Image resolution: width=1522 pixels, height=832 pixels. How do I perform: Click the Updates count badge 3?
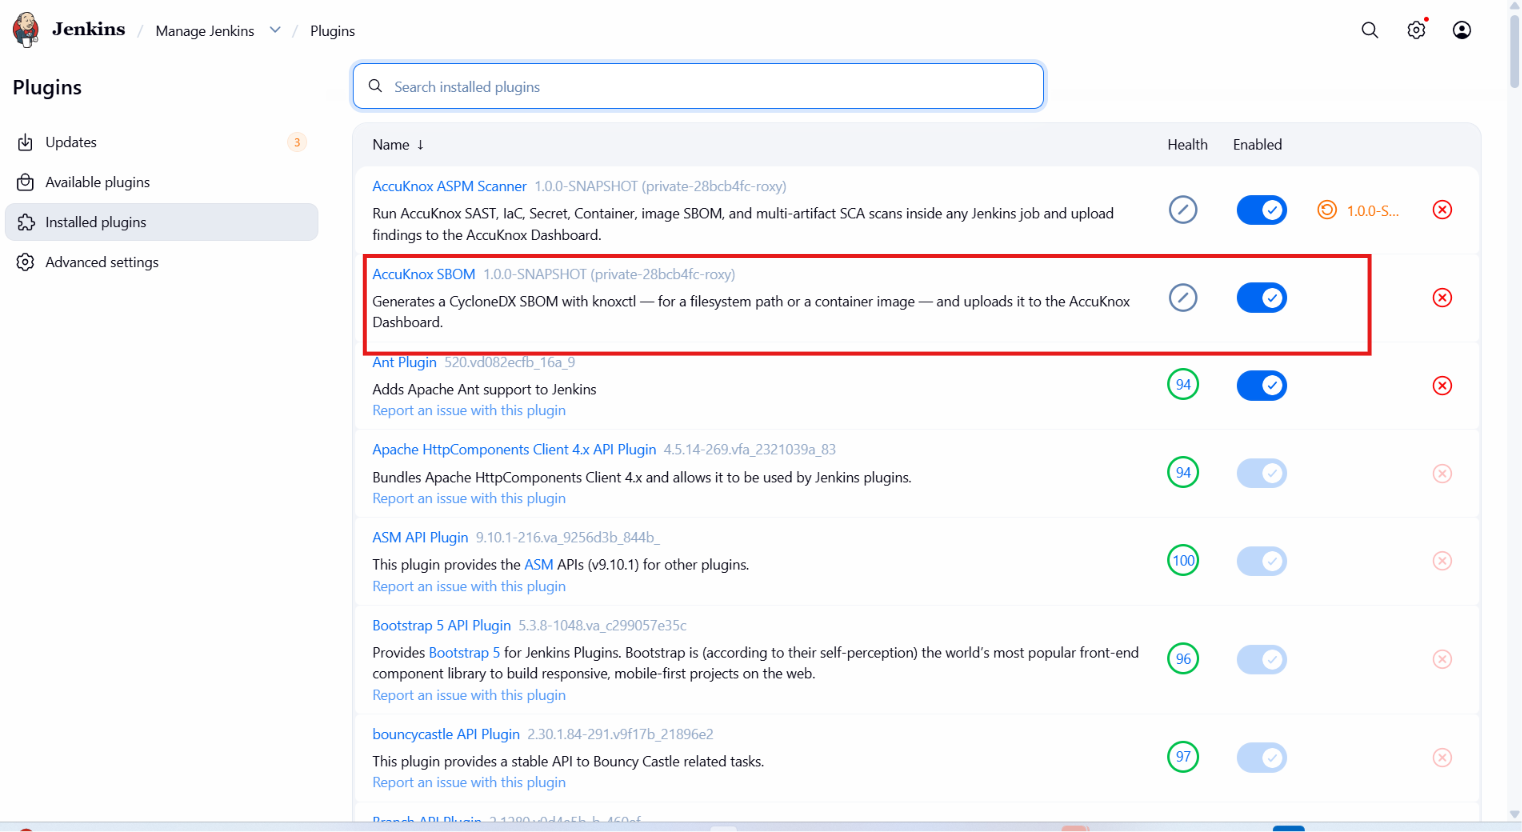tap(297, 142)
